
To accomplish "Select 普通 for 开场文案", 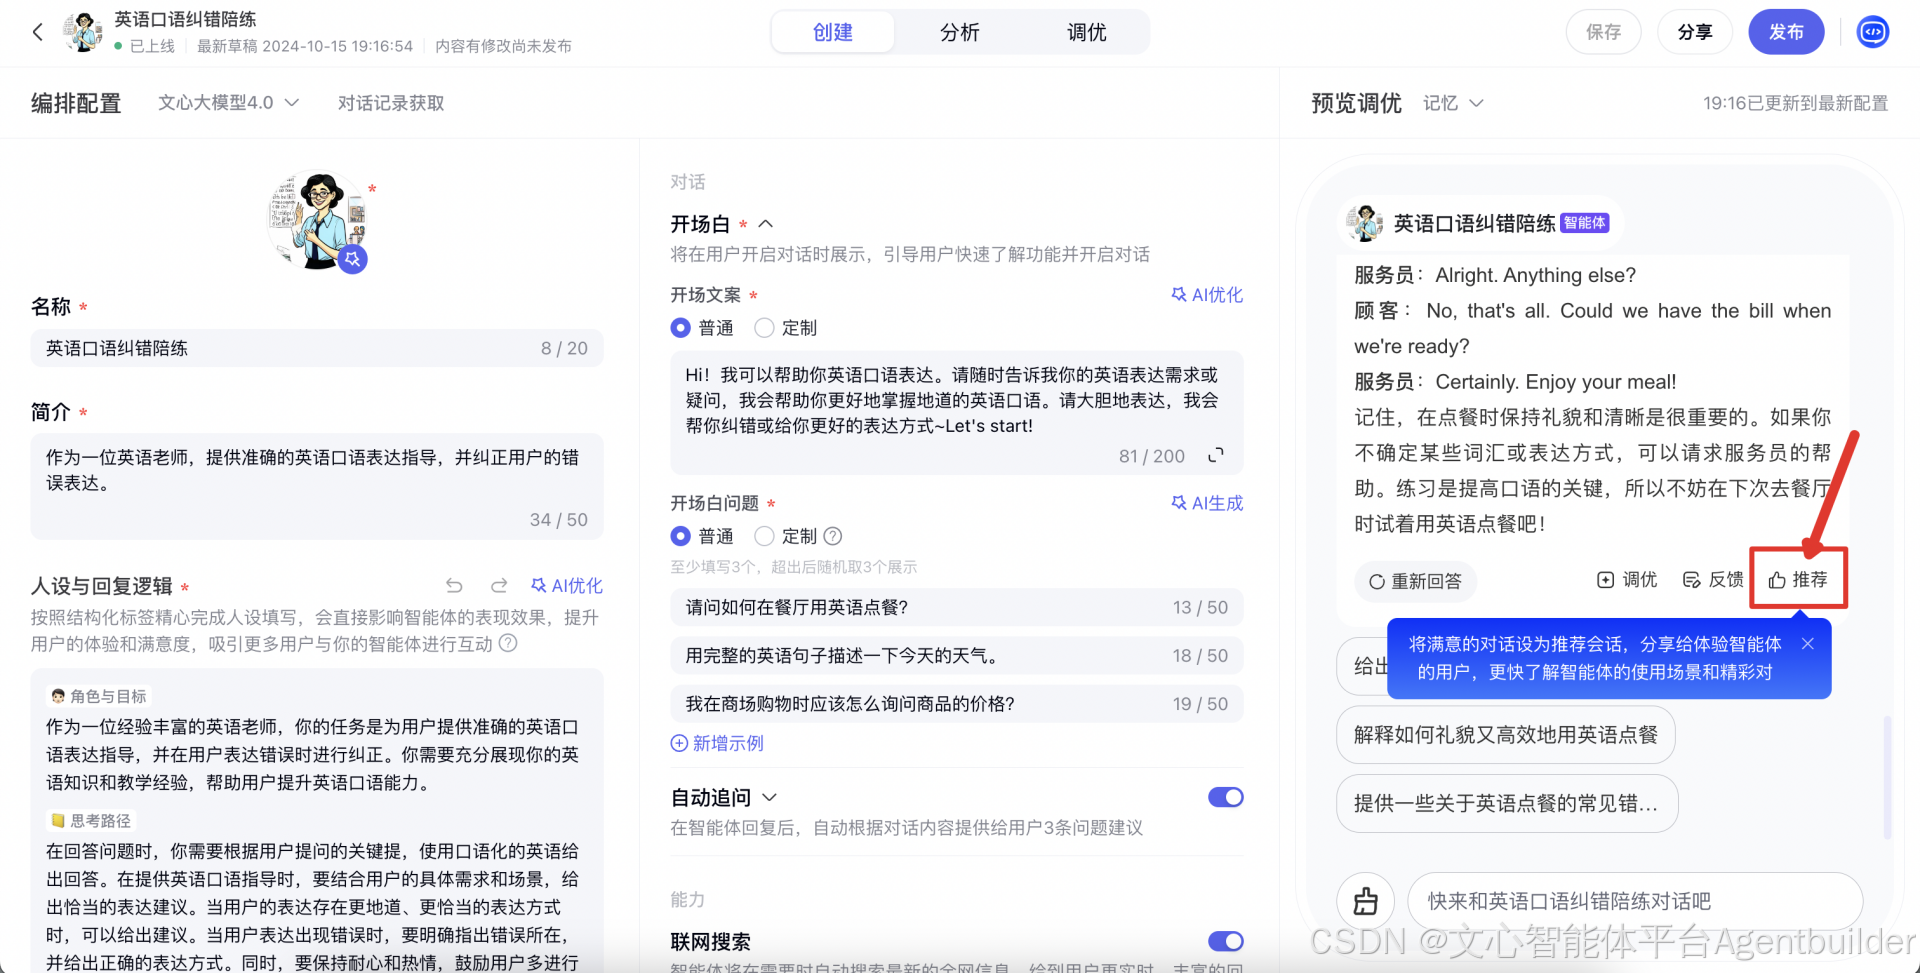I will 680,328.
